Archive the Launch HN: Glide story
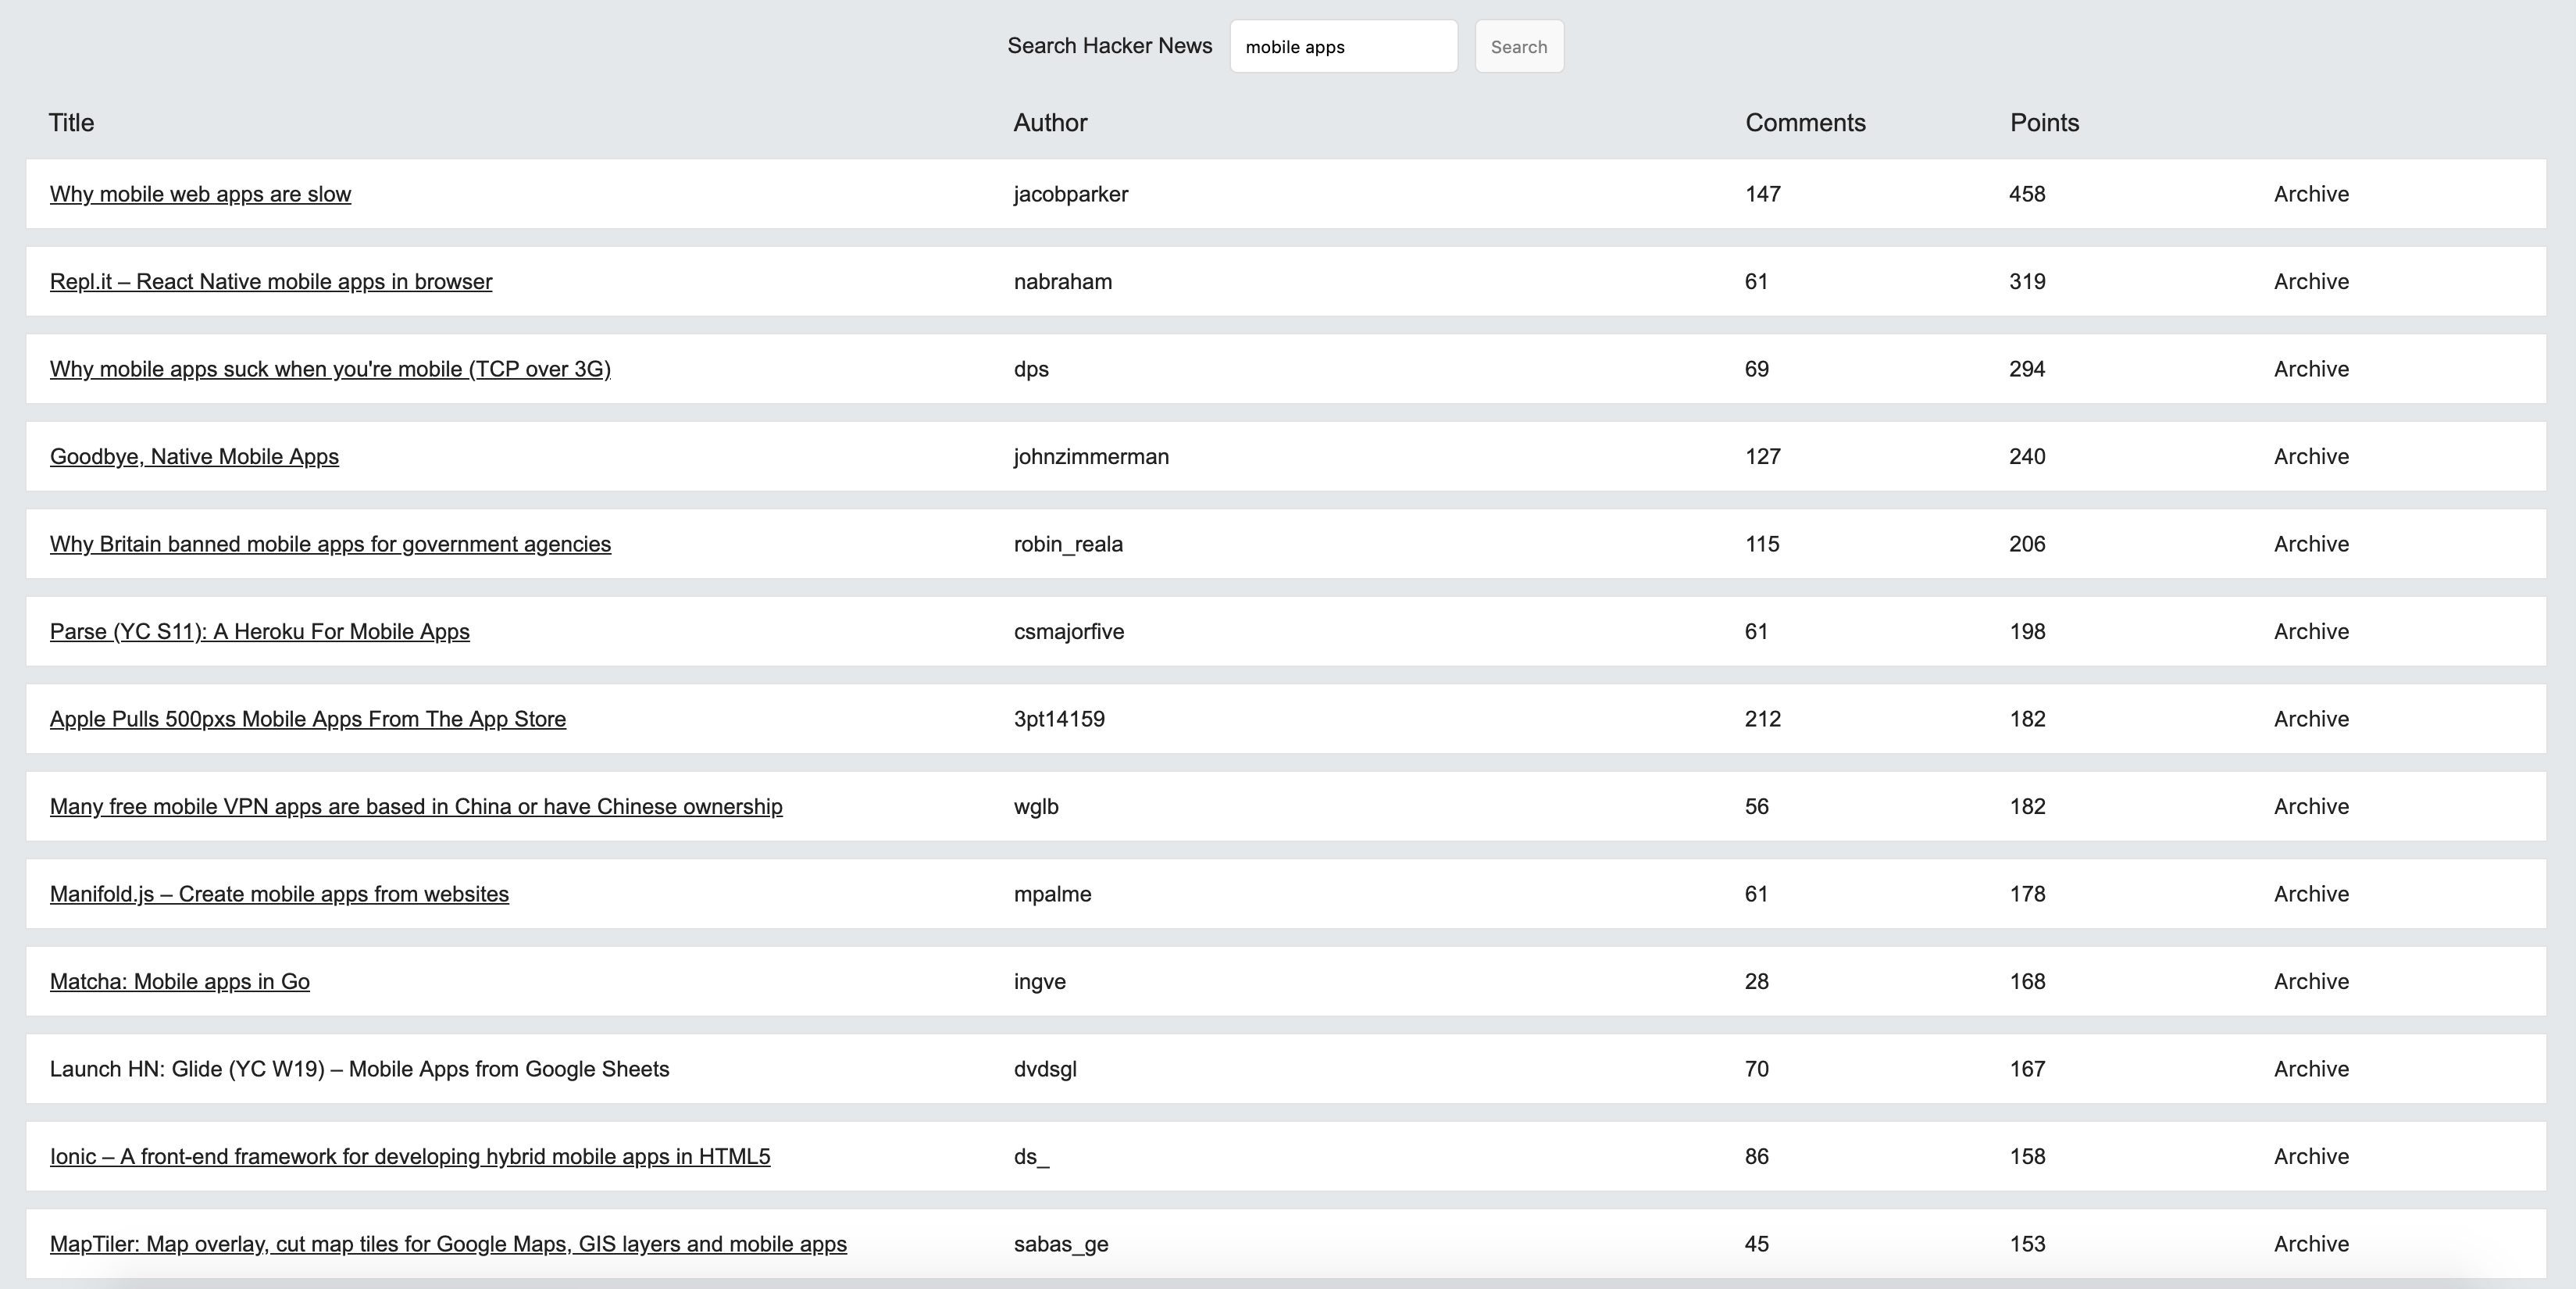The width and height of the screenshot is (2576, 1289). point(2310,1069)
